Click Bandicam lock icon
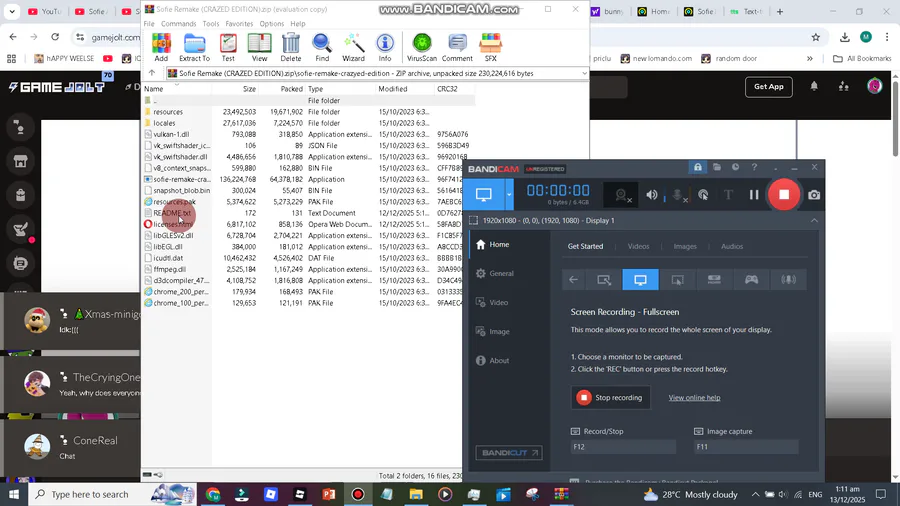The height and width of the screenshot is (506, 900). [x=698, y=167]
